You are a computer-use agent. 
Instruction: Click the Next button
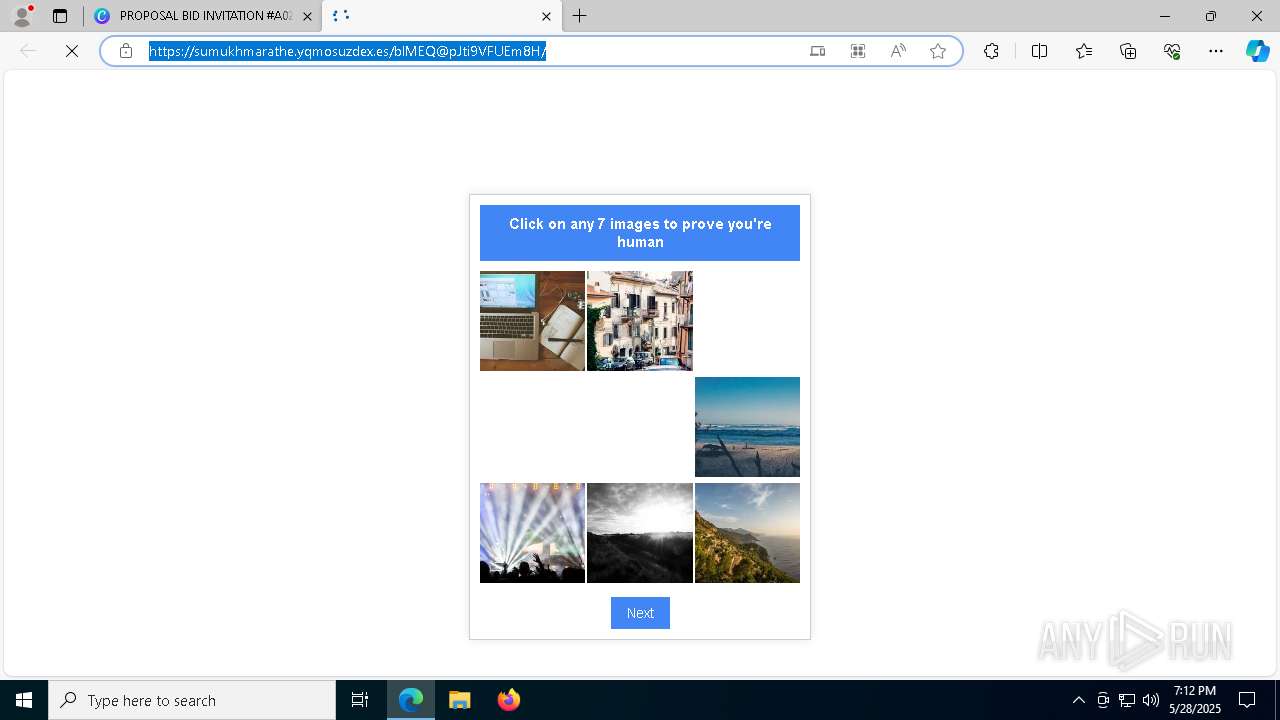click(x=640, y=613)
